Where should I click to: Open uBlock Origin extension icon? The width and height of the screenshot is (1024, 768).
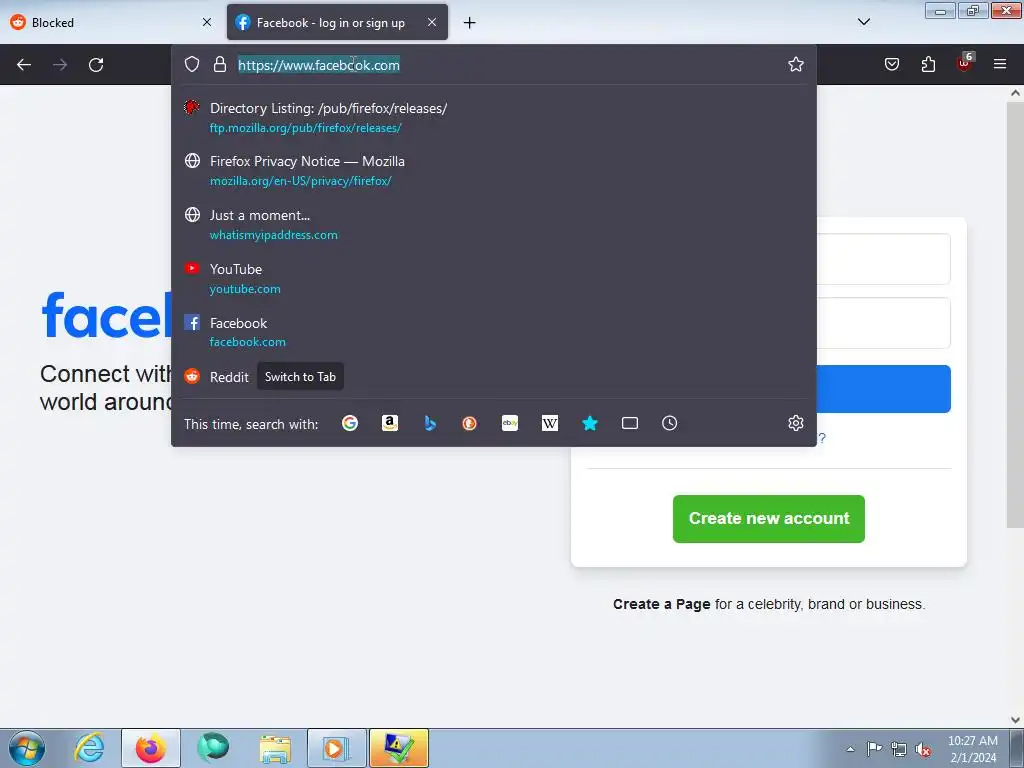[x=965, y=63]
